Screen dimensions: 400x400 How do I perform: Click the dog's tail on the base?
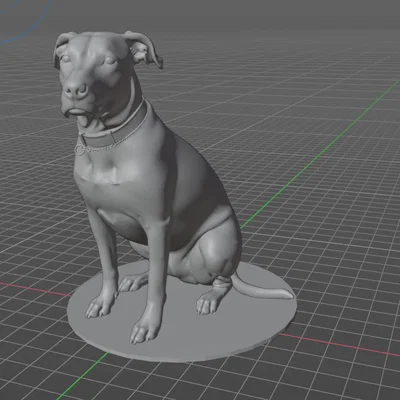coord(262,289)
